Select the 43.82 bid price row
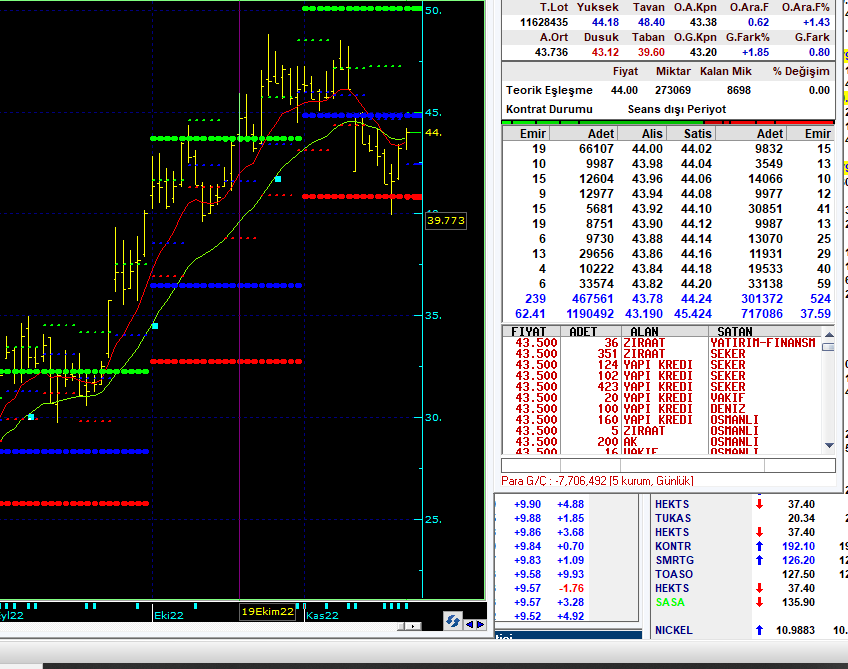Viewport: 848px width, 669px height. [x=647, y=284]
